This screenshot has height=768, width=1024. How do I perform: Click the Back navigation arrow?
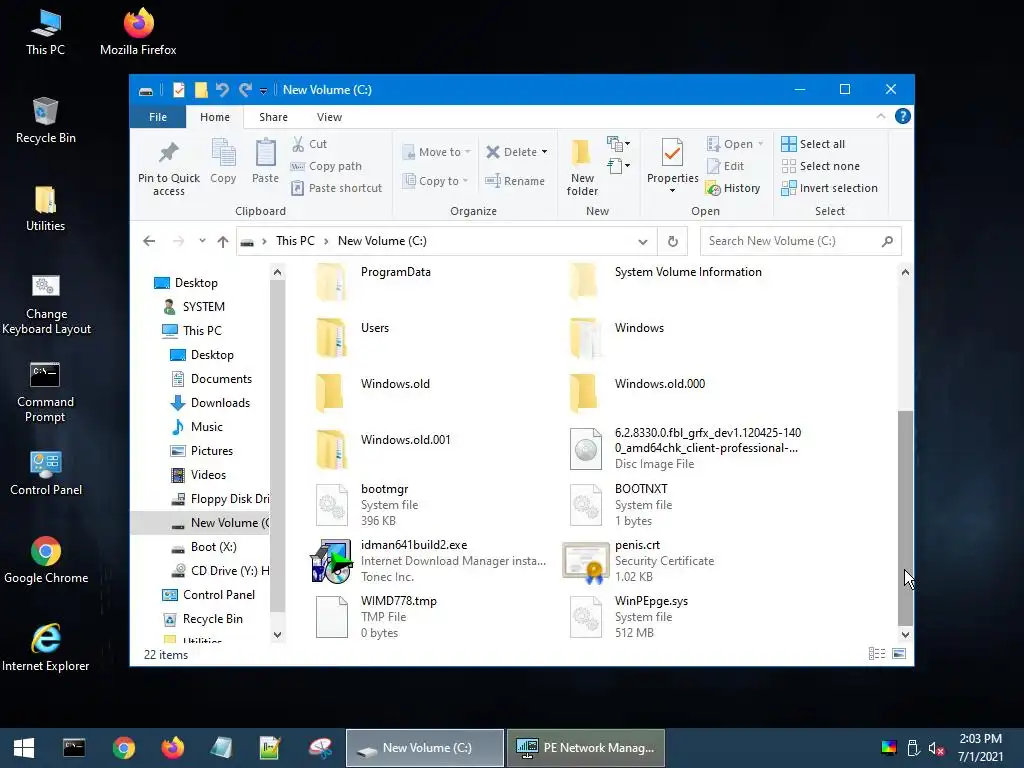coord(149,241)
